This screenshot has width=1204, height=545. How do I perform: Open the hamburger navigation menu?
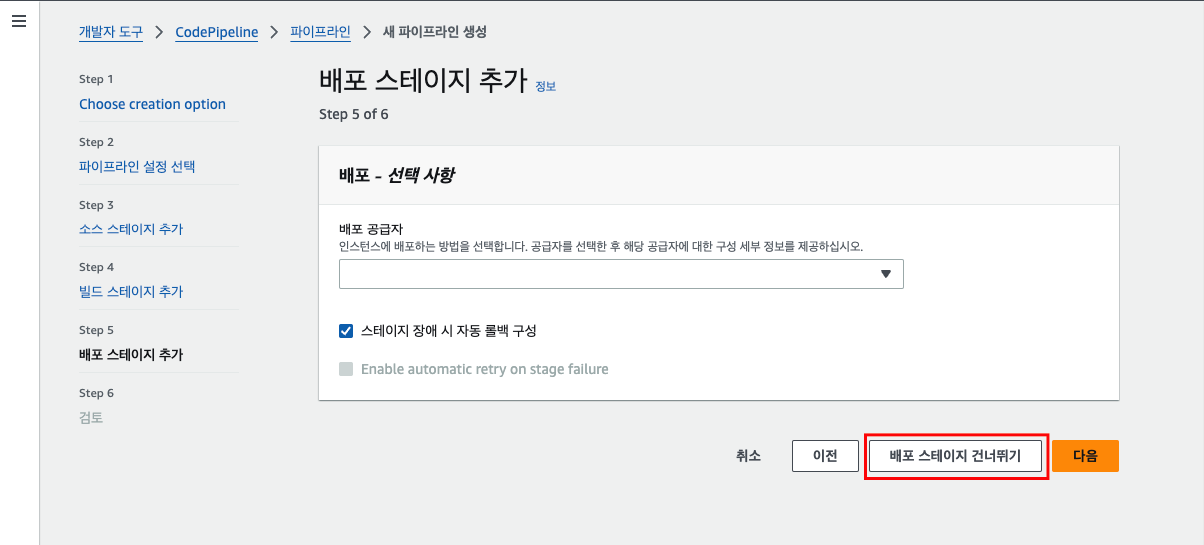coord(19,21)
